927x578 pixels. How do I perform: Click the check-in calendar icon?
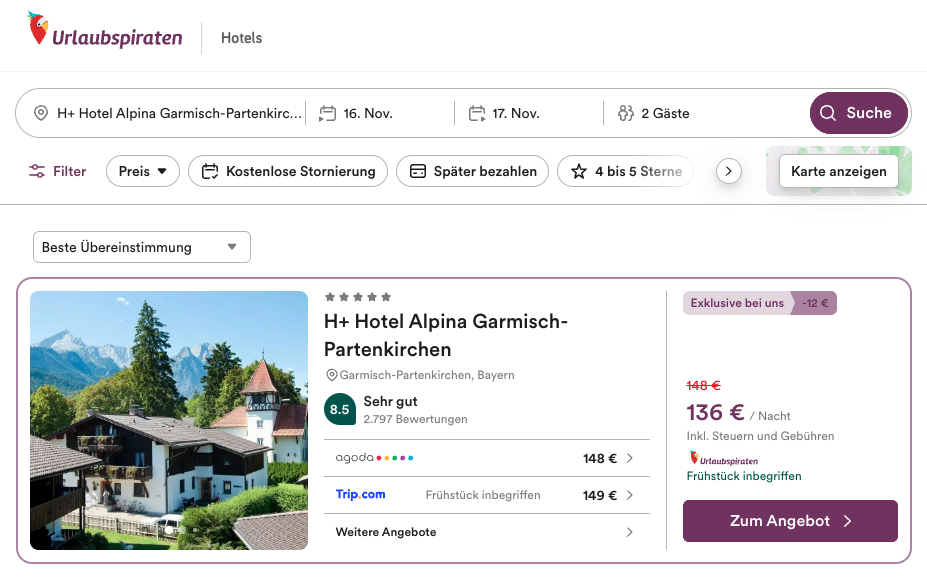tap(327, 113)
